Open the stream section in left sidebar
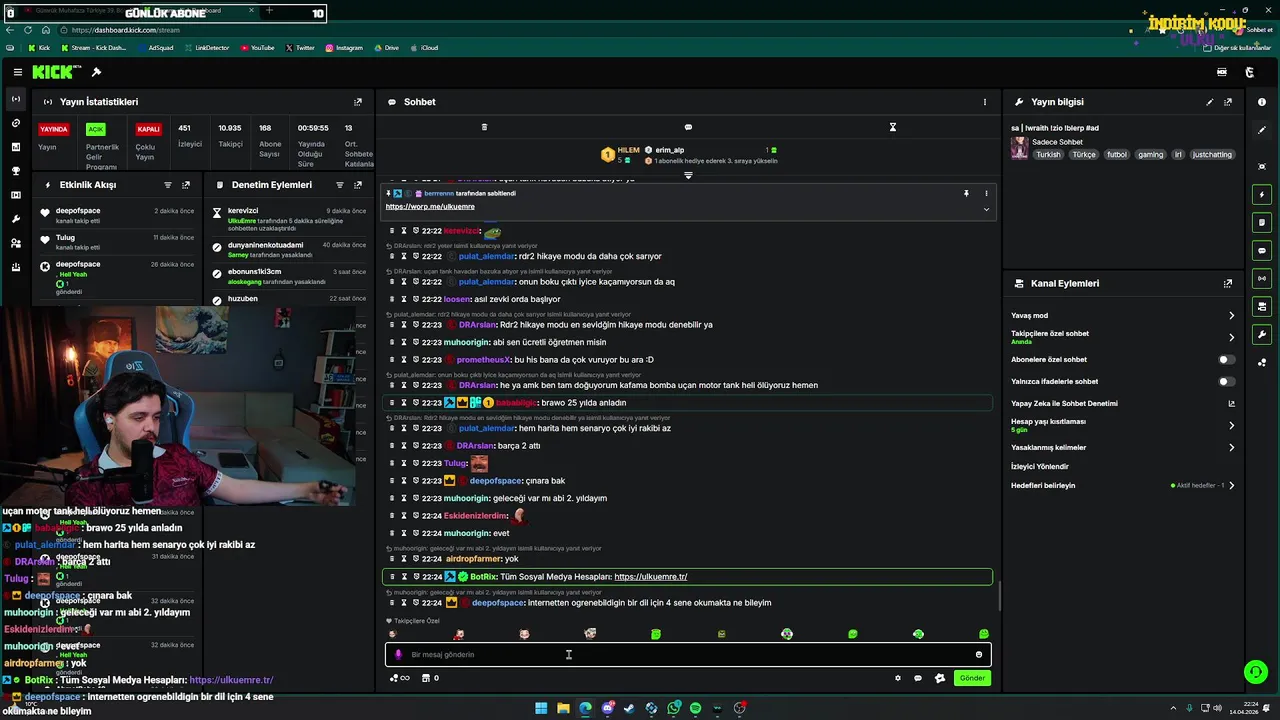 pos(15,99)
